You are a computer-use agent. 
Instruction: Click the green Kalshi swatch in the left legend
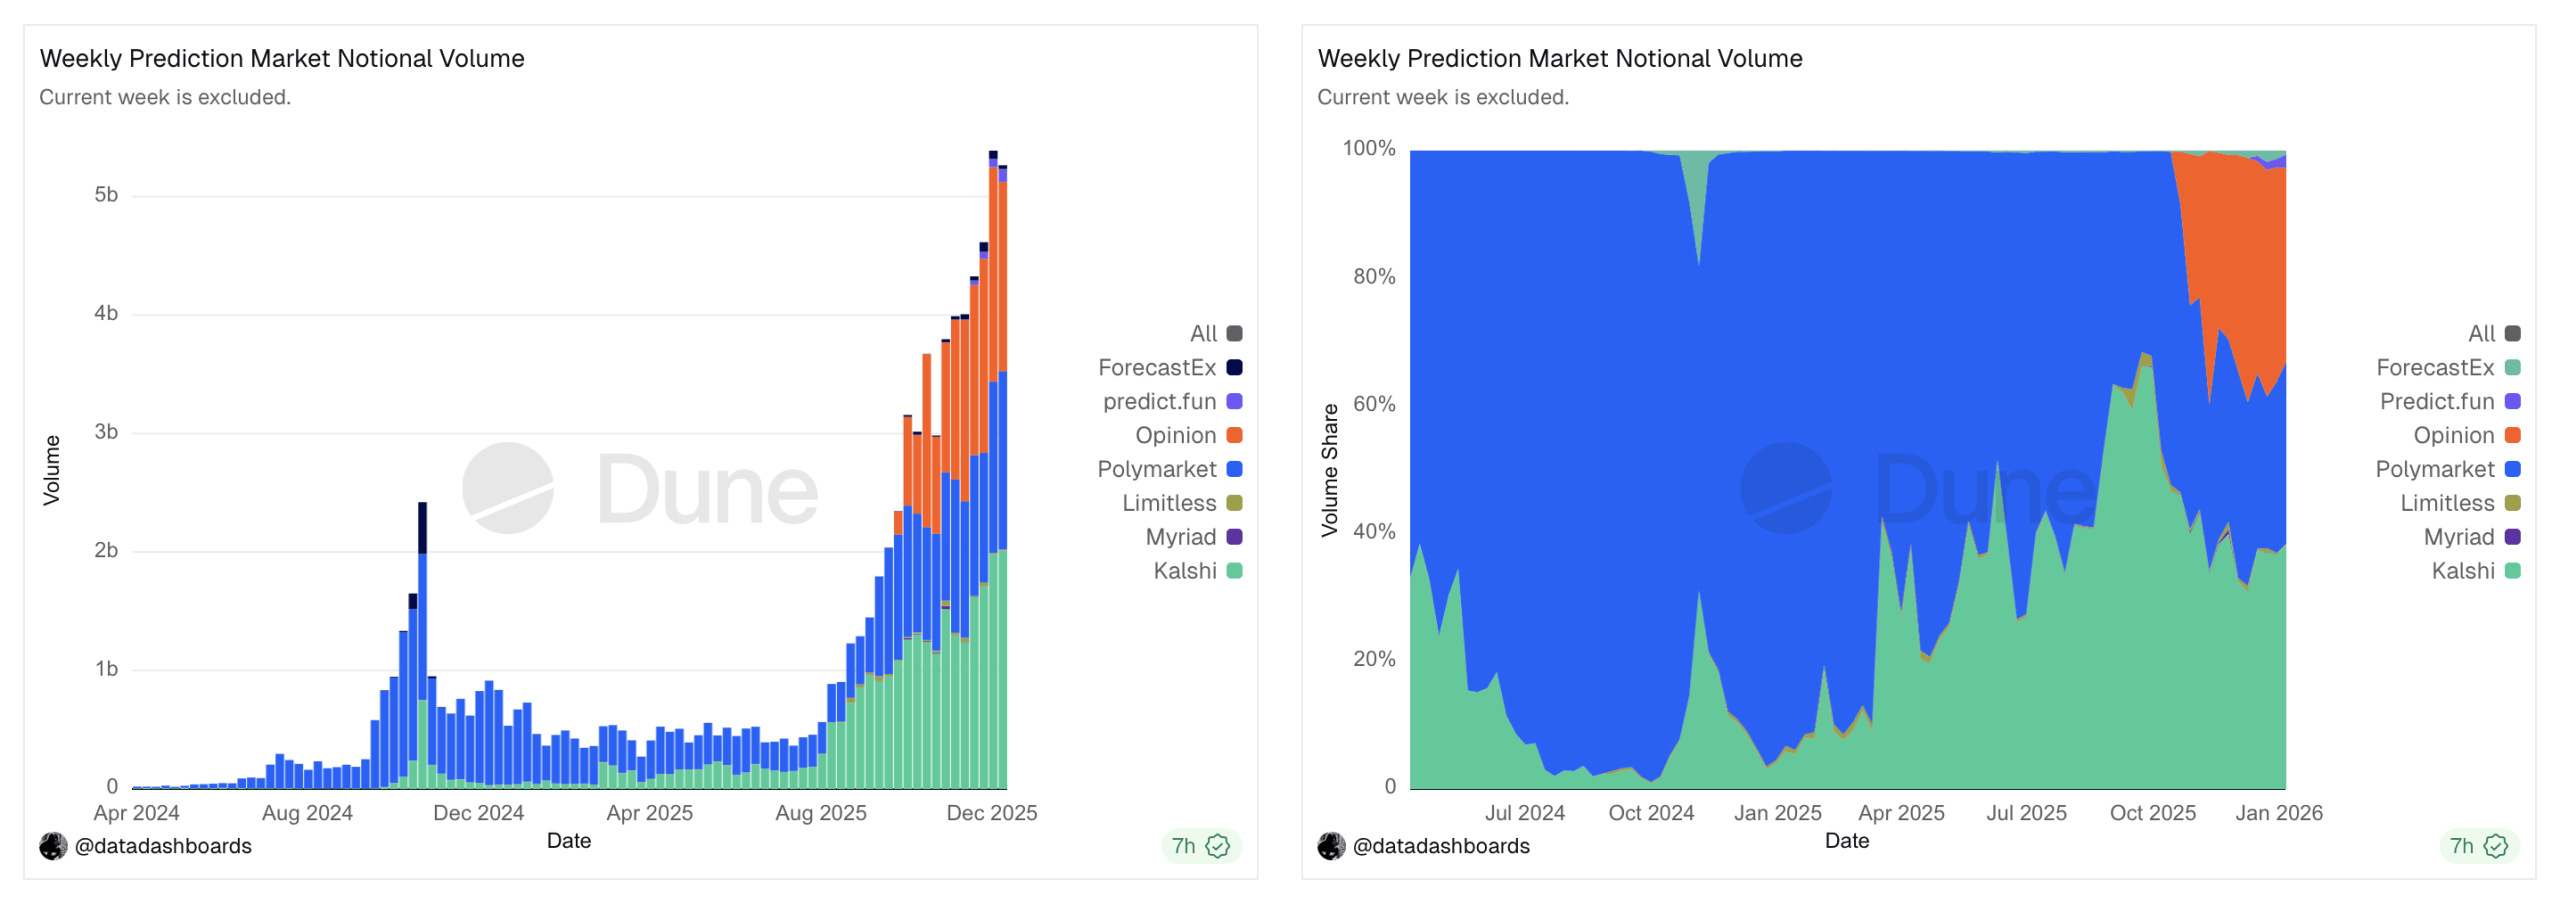[x=1234, y=571]
